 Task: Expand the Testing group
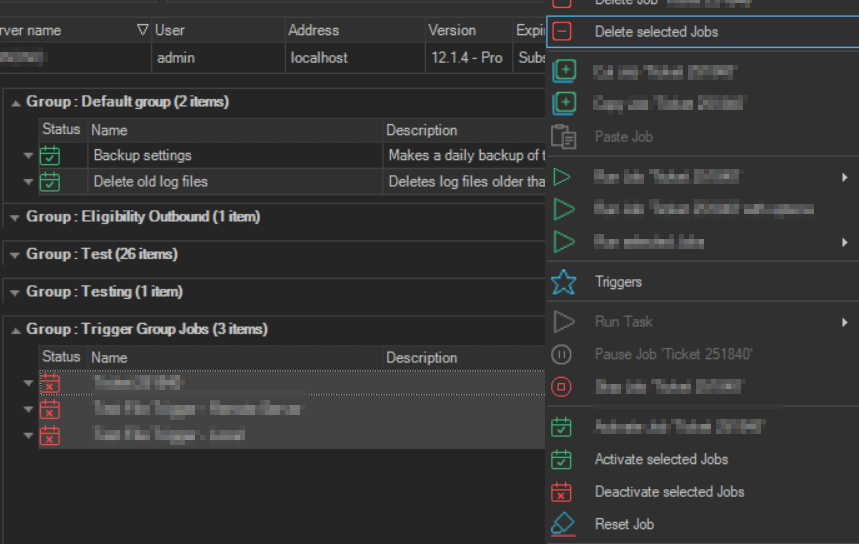(x=14, y=292)
